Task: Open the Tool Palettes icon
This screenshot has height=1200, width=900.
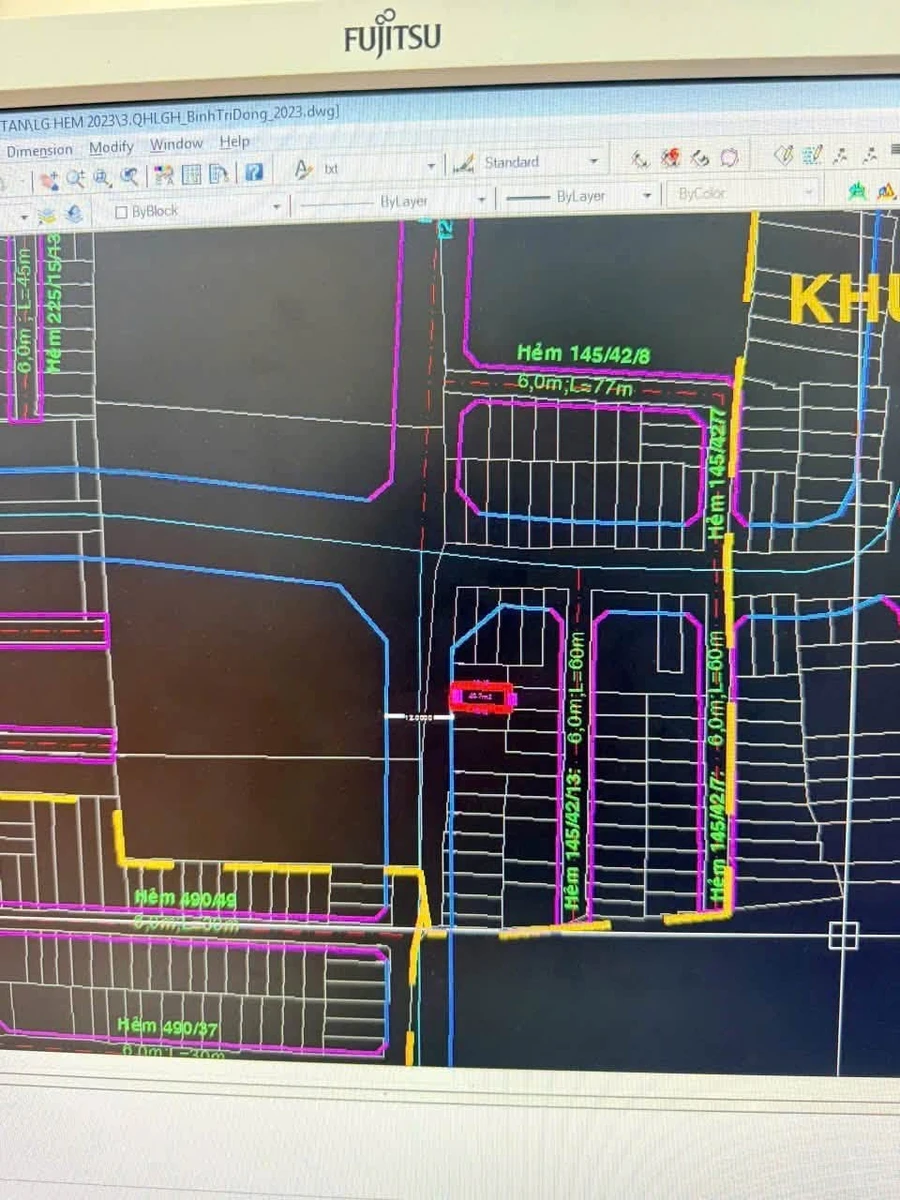Action: point(218,173)
